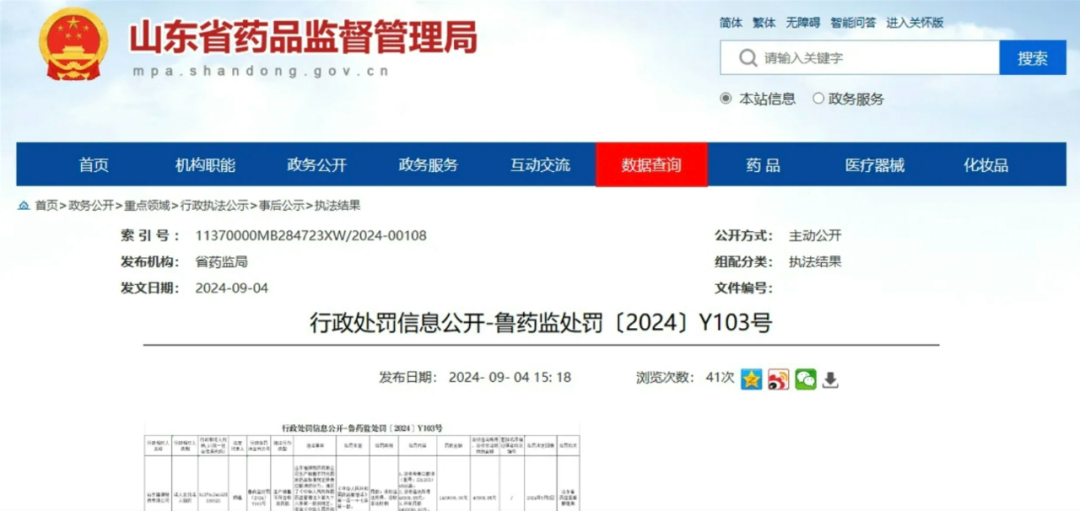Click the 主动公开 disclosure method text
This screenshot has height=511, width=1080.
tap(816, 236)
